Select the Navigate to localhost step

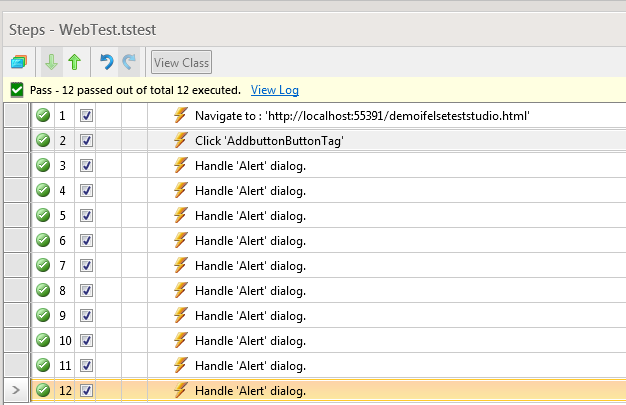[x=361, y=116]
